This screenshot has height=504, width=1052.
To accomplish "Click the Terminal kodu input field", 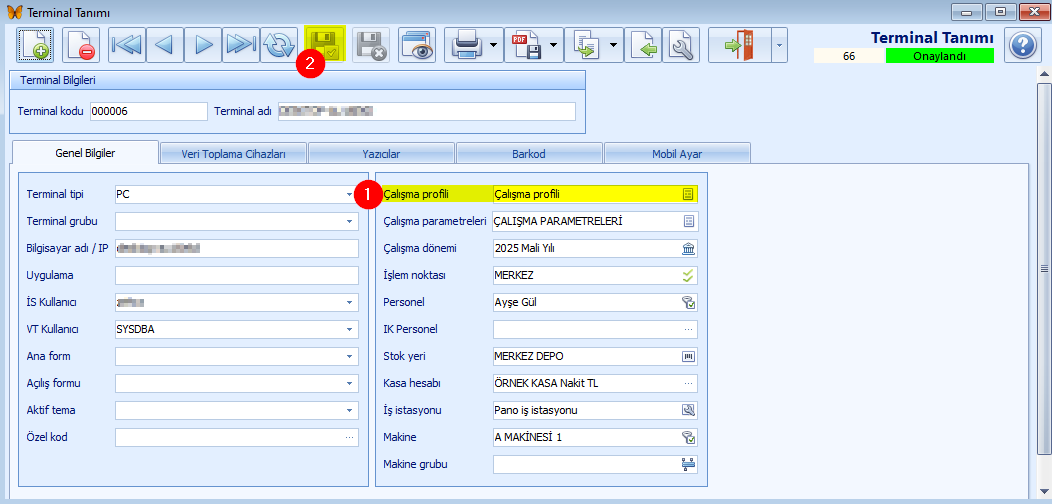I will coord(148,111).
